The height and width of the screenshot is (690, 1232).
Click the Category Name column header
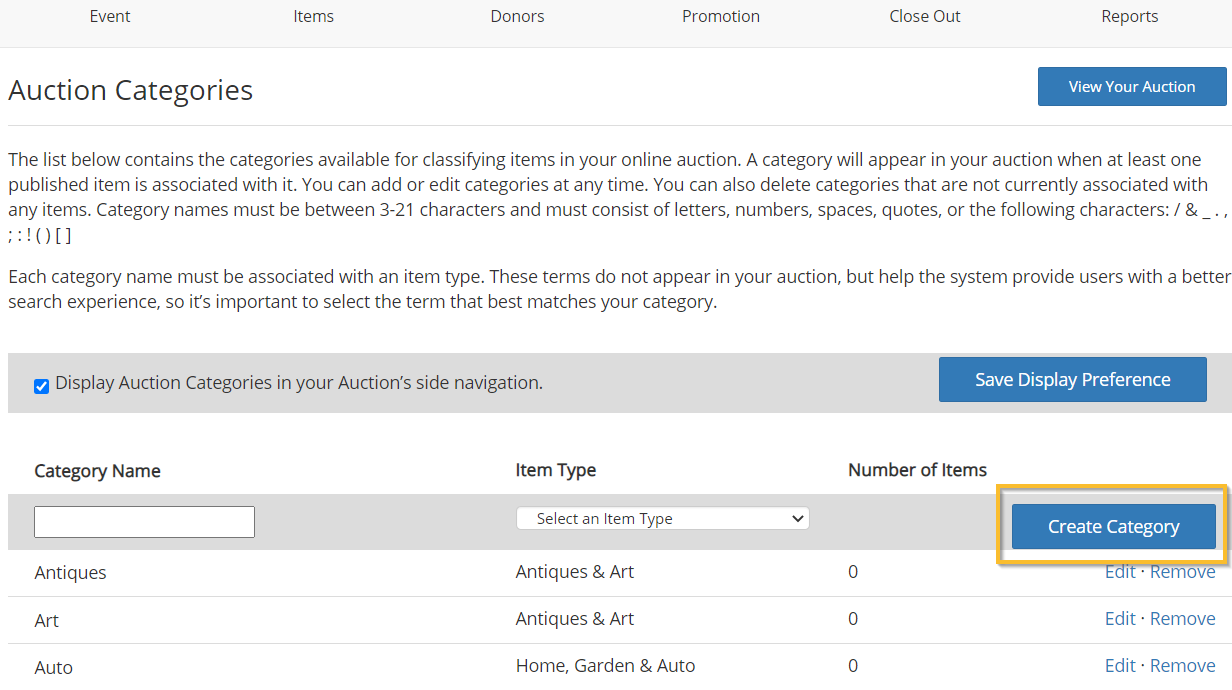[97, 471]
